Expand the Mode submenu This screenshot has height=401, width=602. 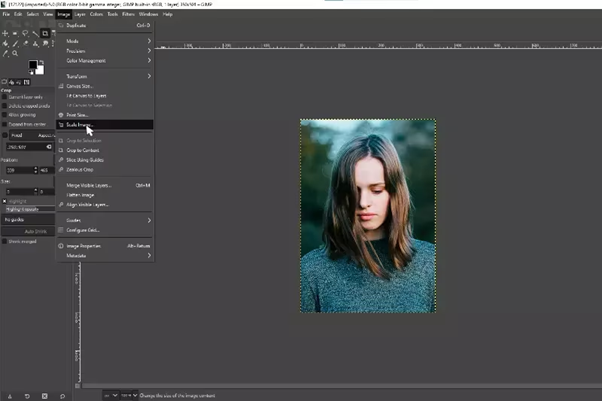tap(105, 41)
